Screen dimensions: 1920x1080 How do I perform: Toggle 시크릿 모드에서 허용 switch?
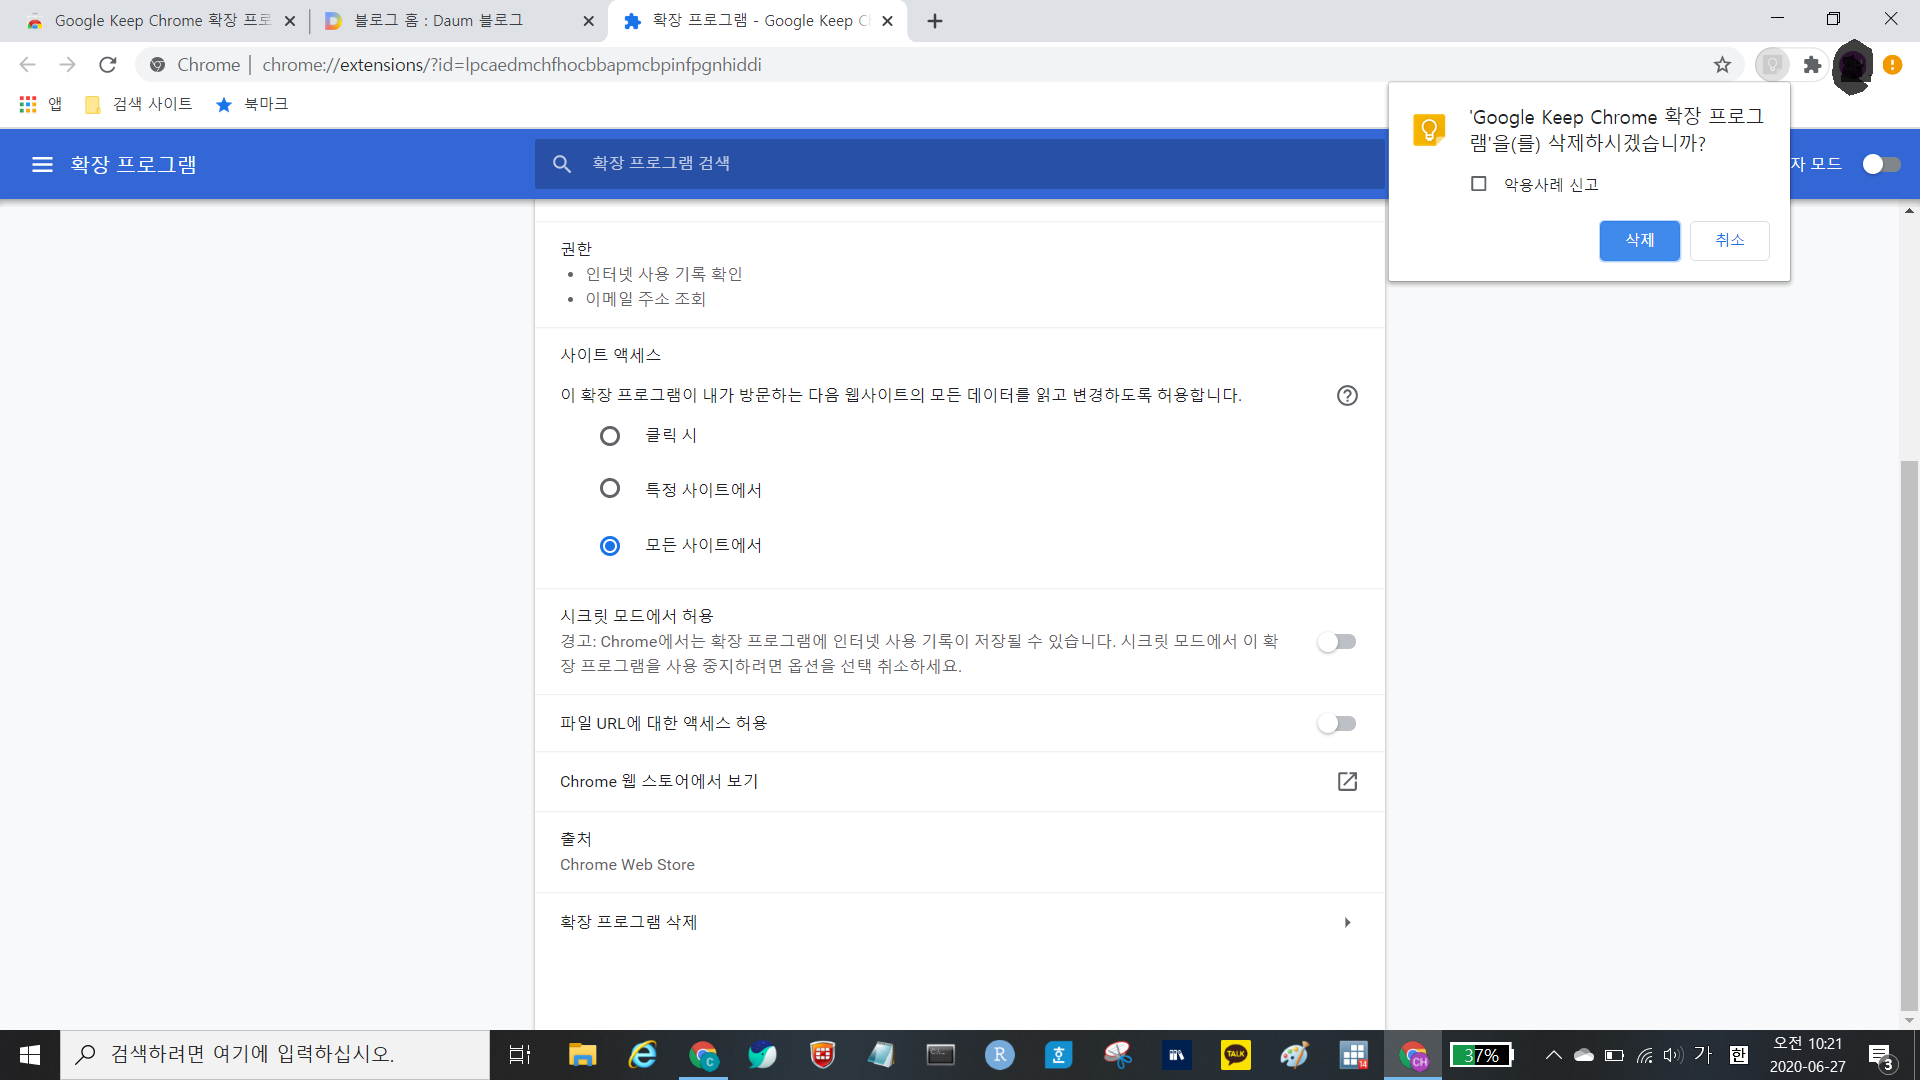[x=1336, y=642]
